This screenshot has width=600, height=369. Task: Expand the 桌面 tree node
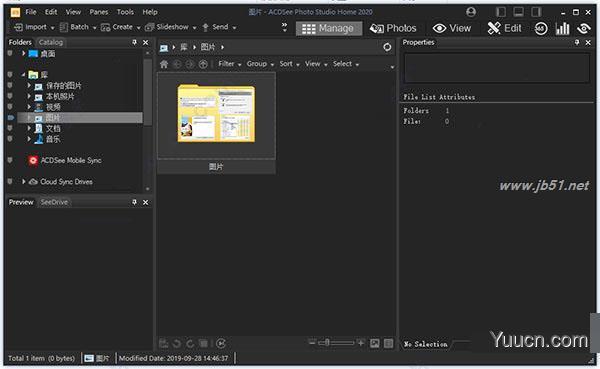[24, 53]
